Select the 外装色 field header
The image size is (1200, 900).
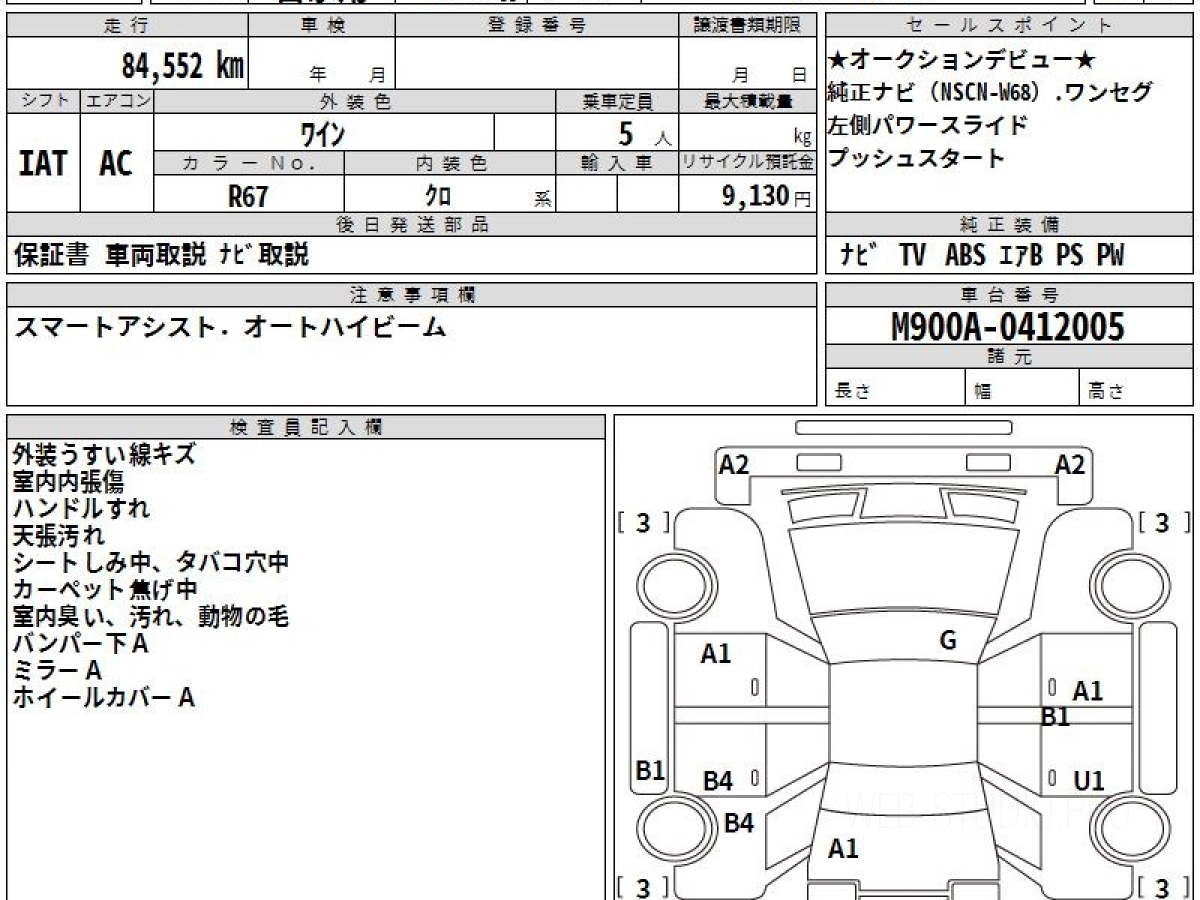point(355,101)
